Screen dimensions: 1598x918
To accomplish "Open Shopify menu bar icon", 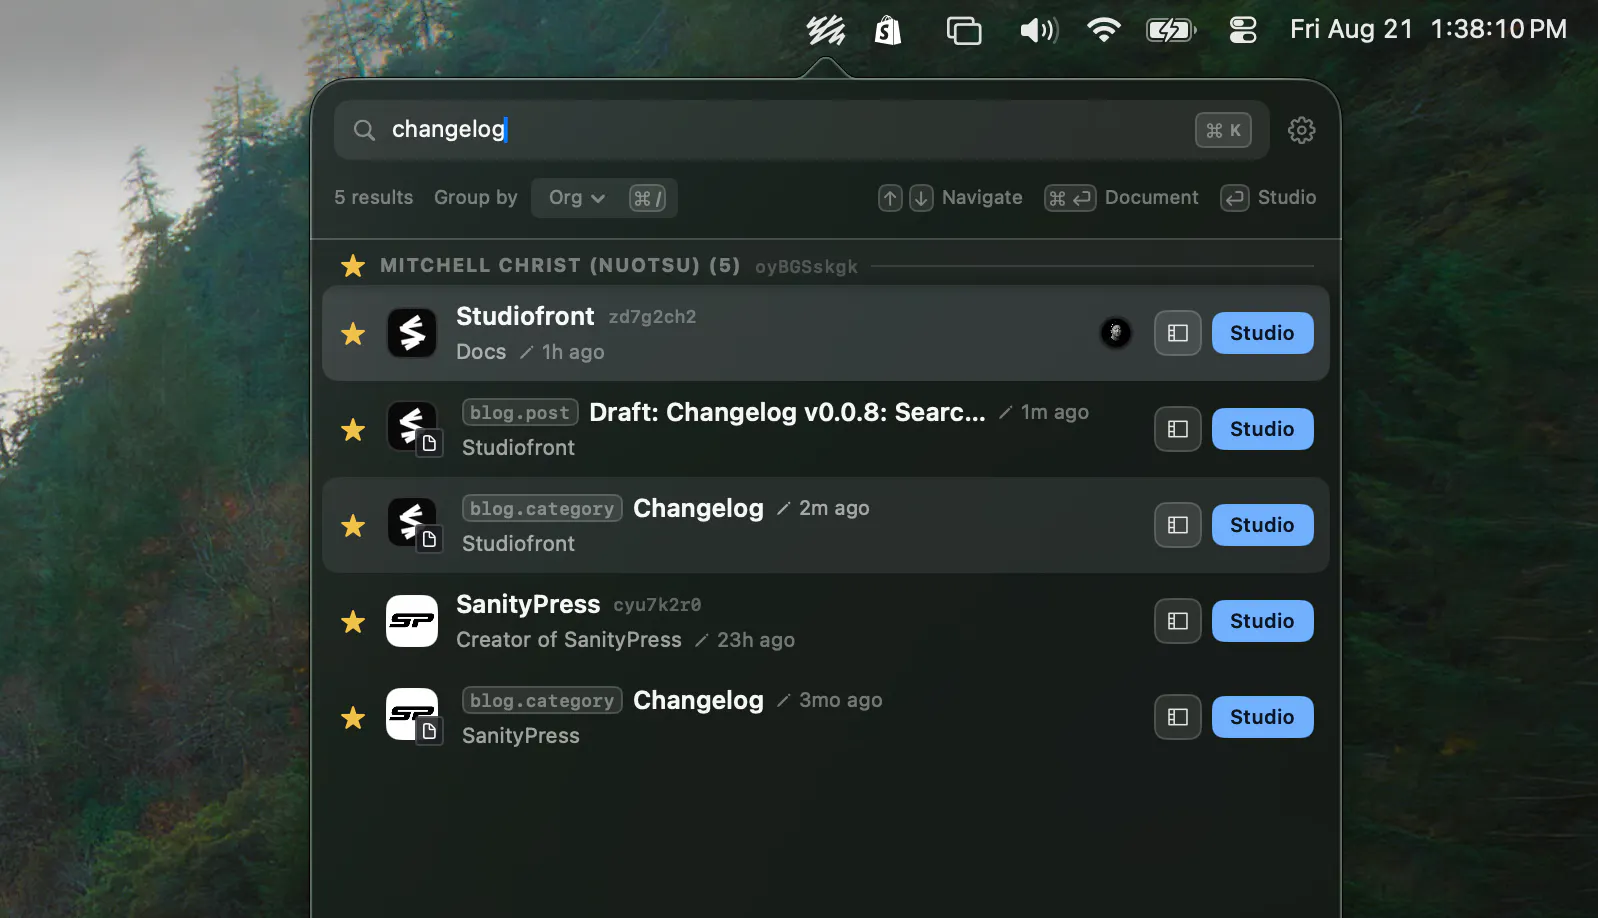I will [888, 30].
